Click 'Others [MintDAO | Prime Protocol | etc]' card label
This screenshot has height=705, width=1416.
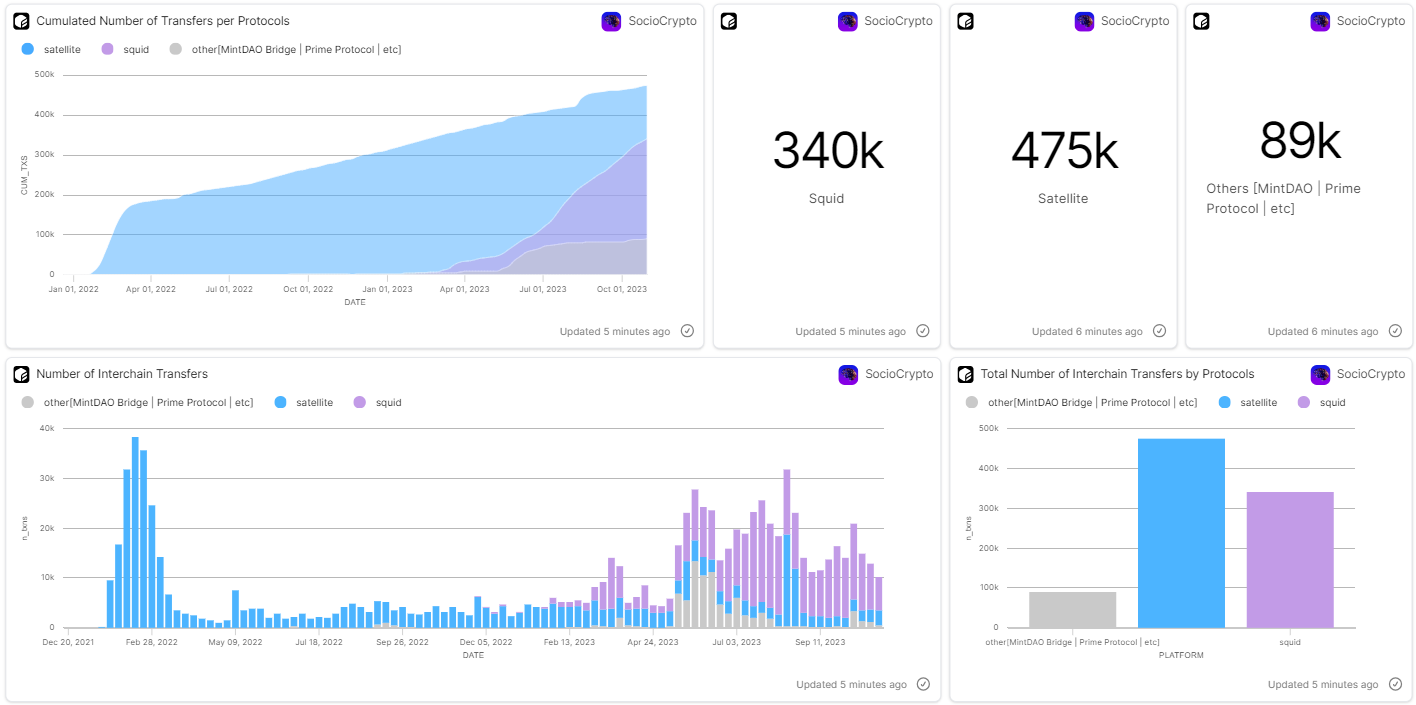click(1283, 198)
